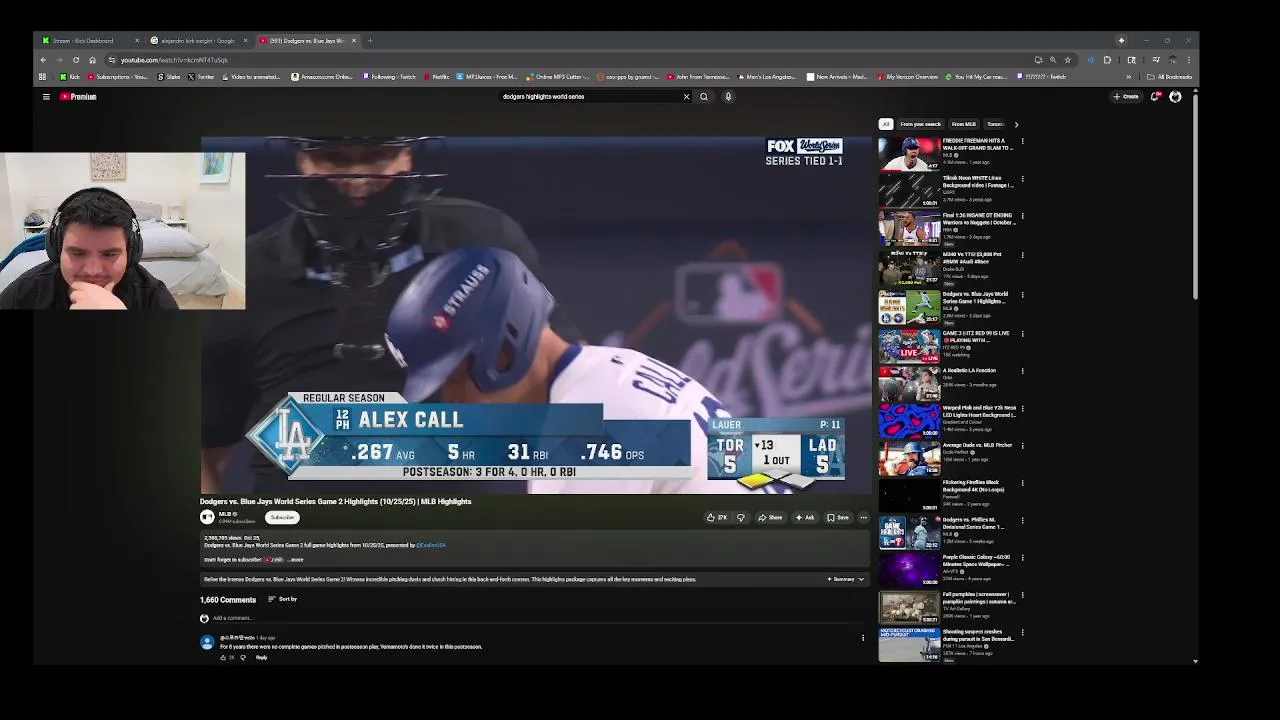Open Following - Twitch bookmark

[x=389, y=77]
